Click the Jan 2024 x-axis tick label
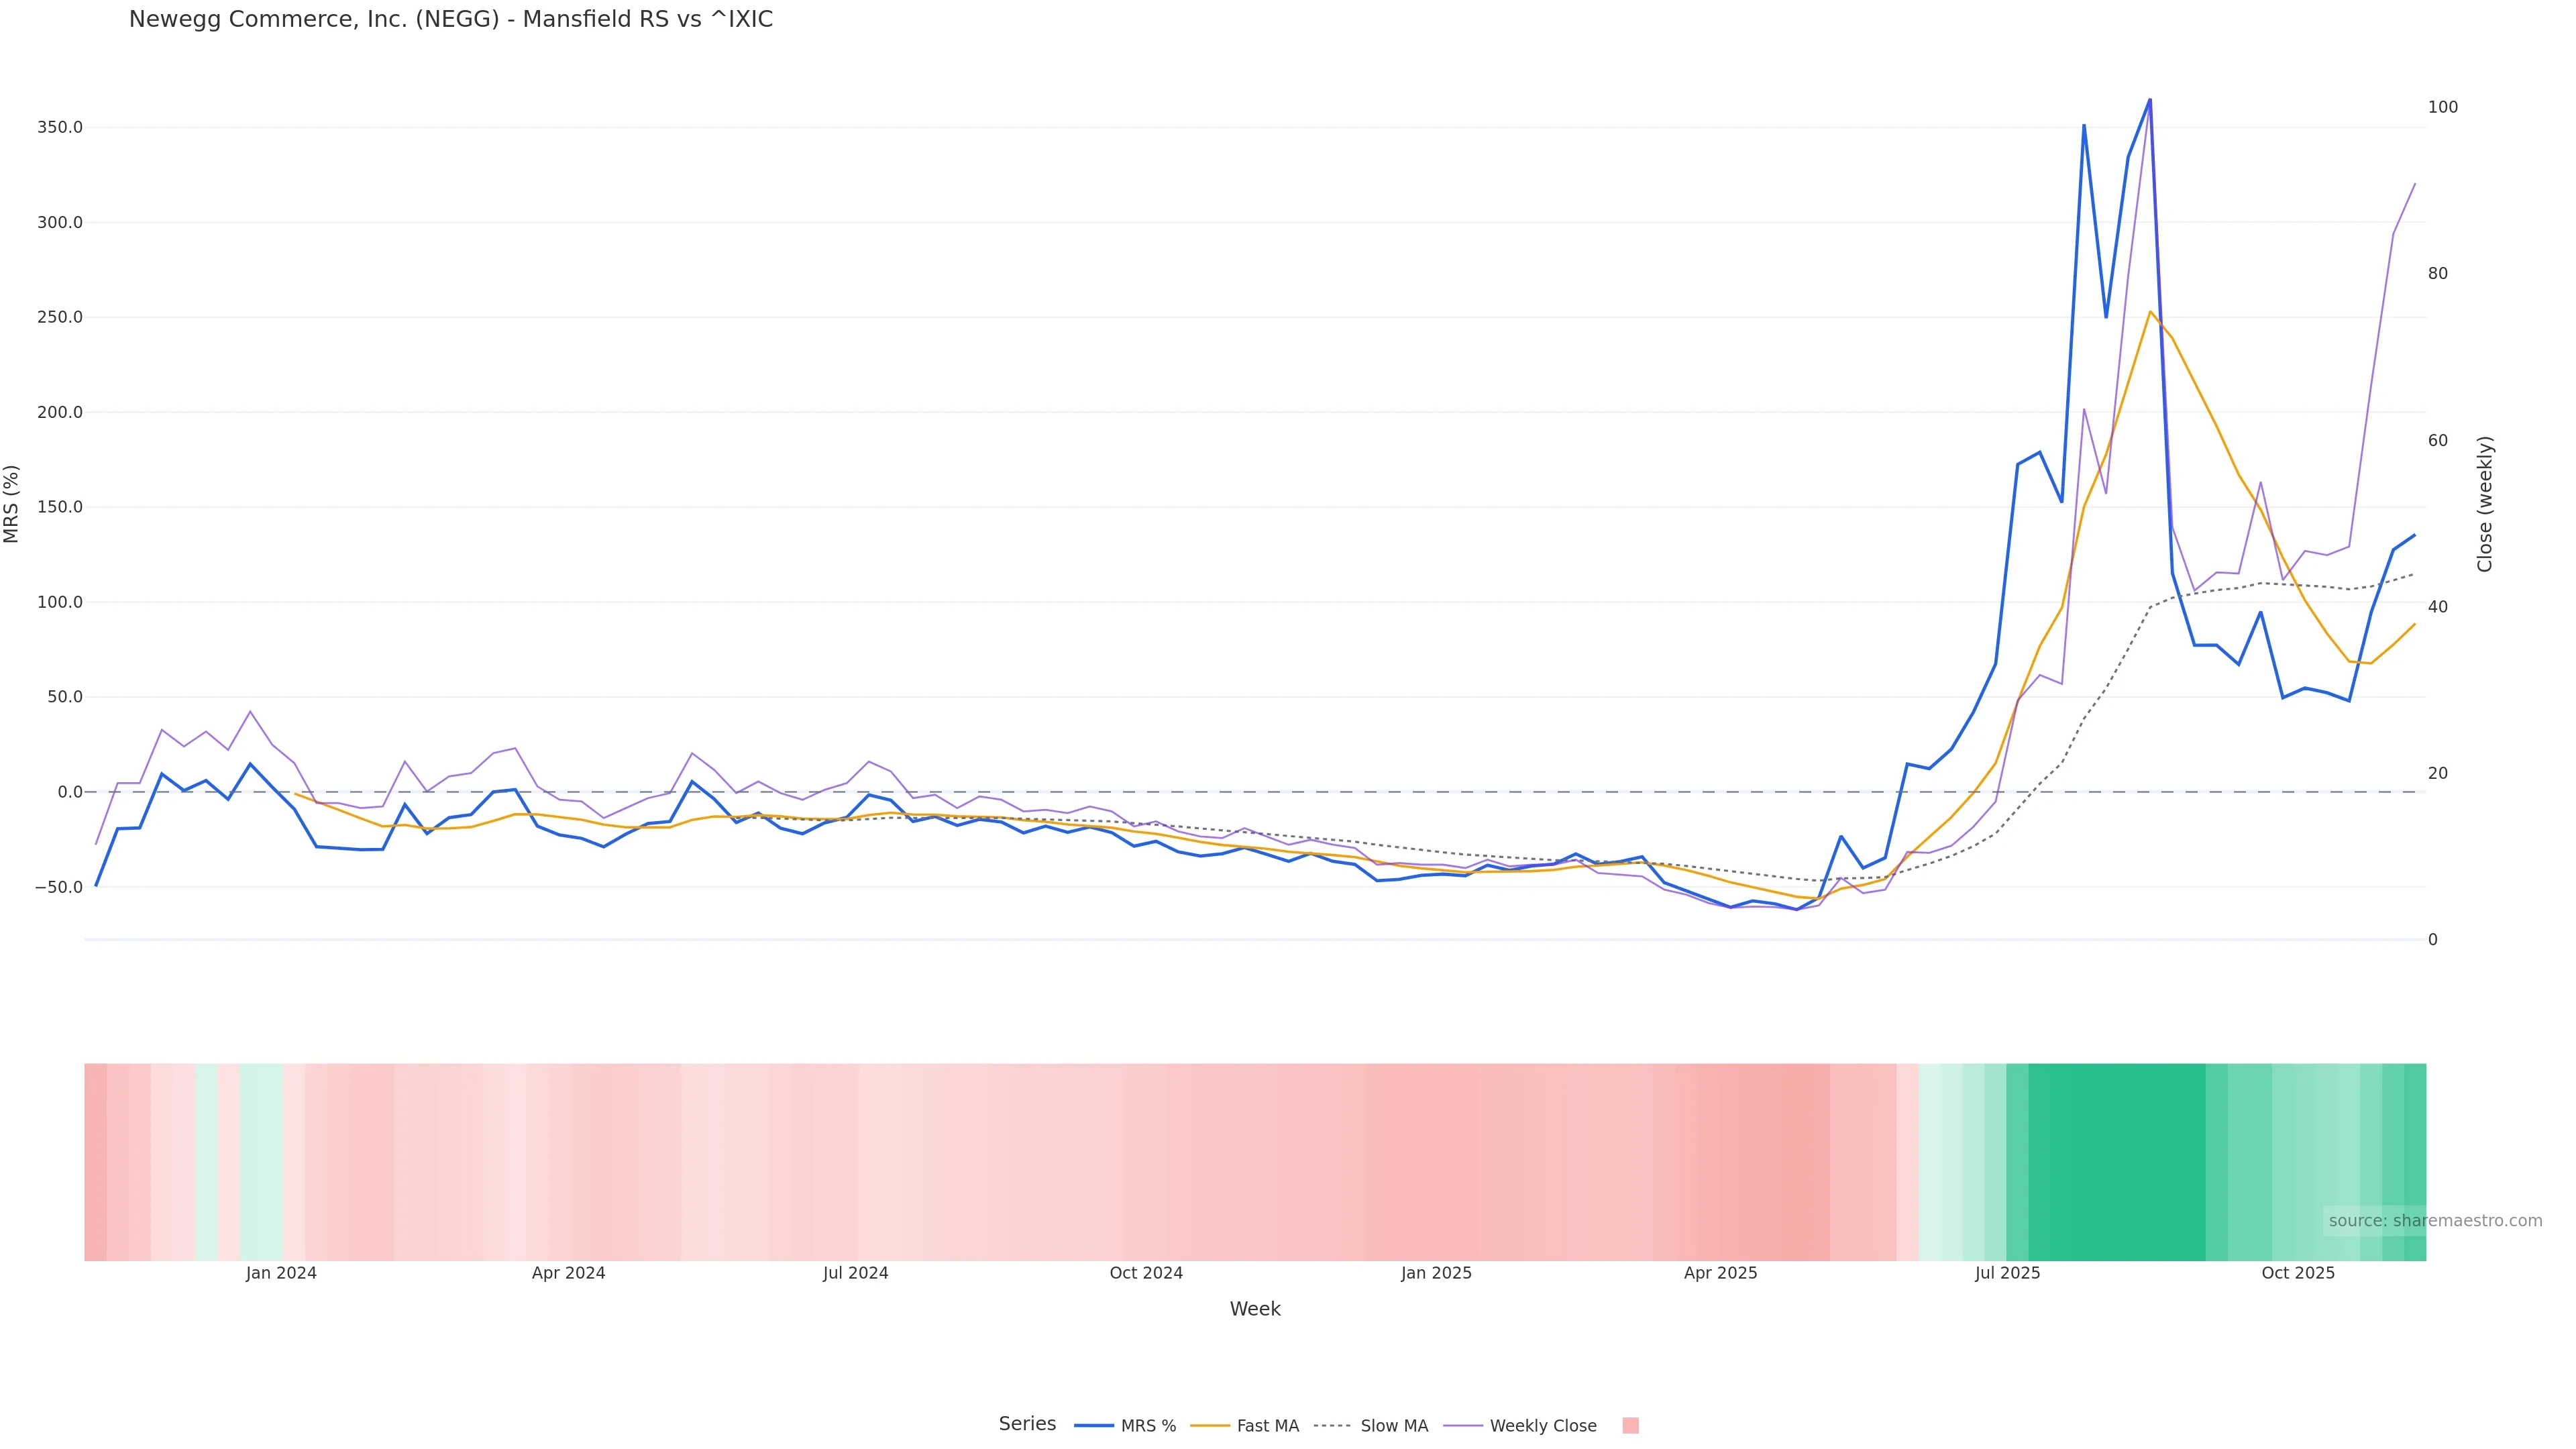This screenshot has height=1449, width=2576. click(x=281, y=1273)
